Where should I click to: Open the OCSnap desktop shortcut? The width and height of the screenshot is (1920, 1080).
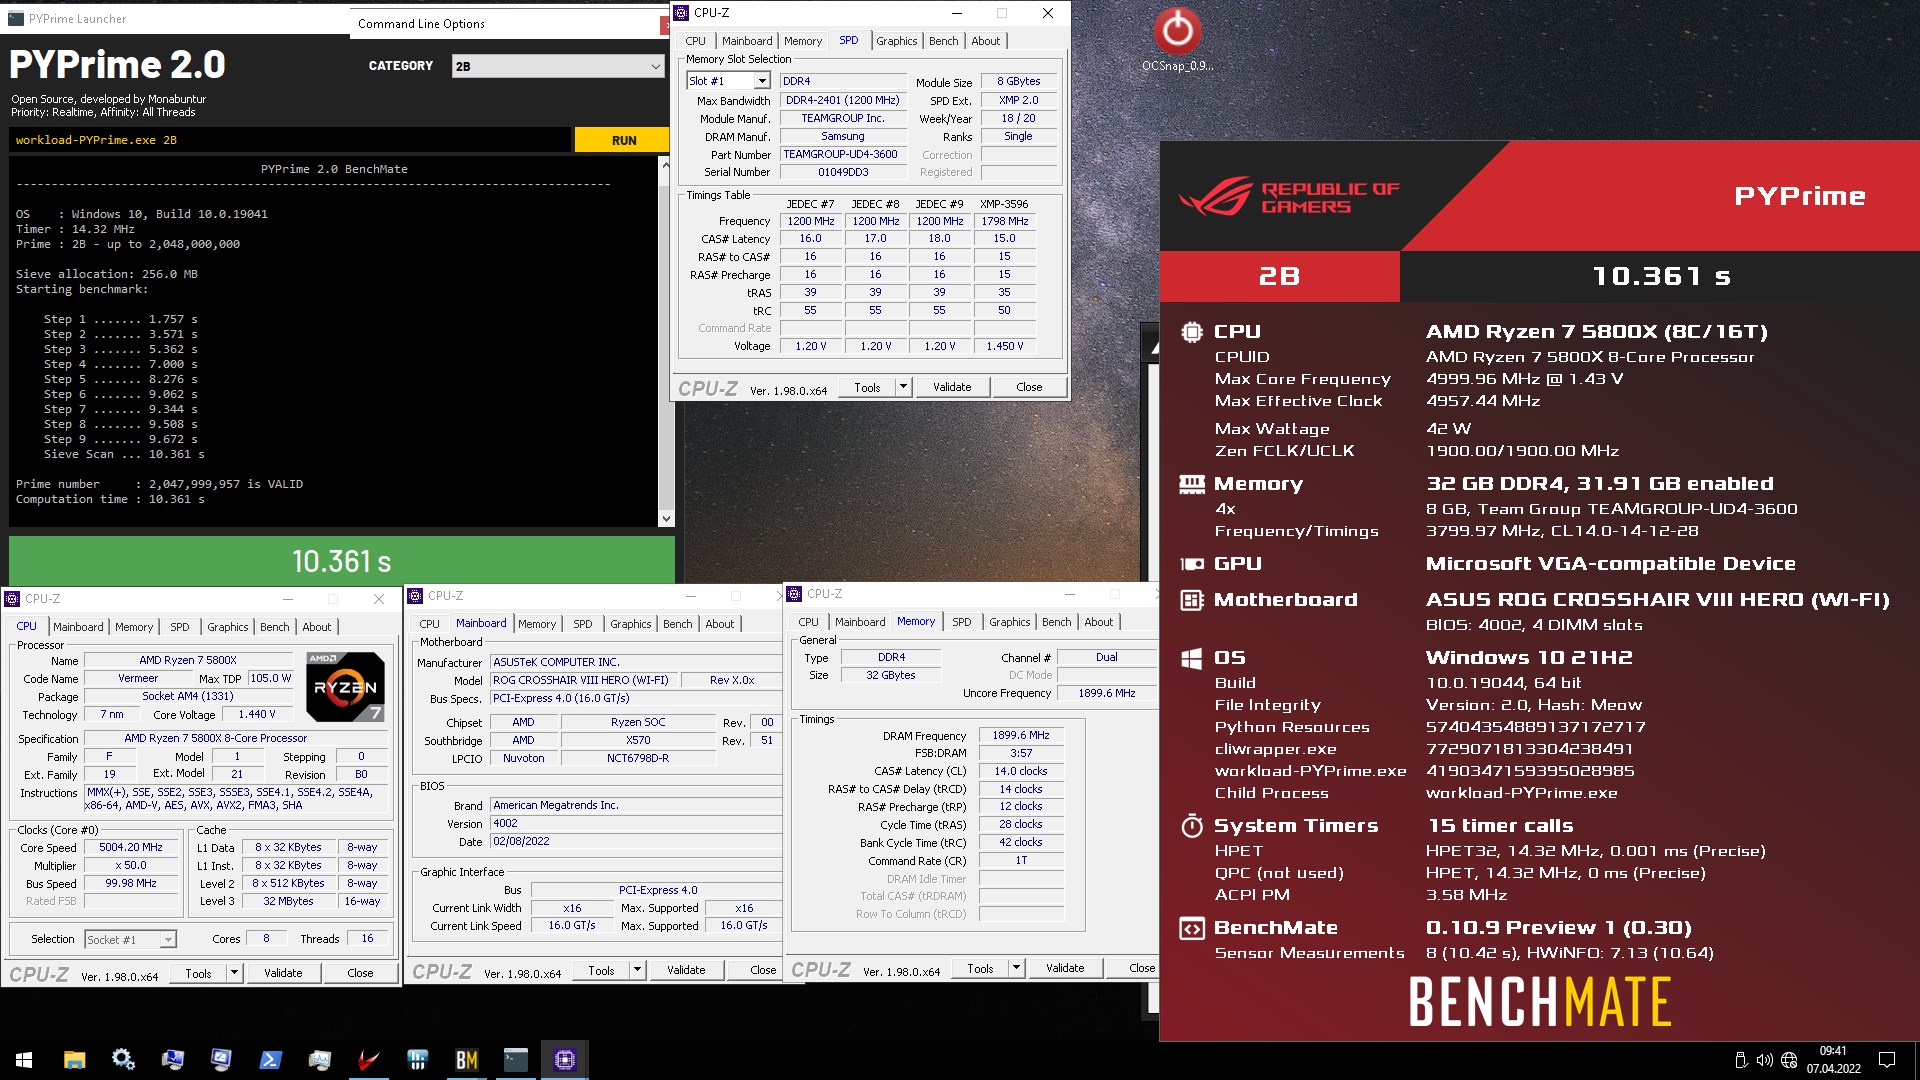[1177, 40]
